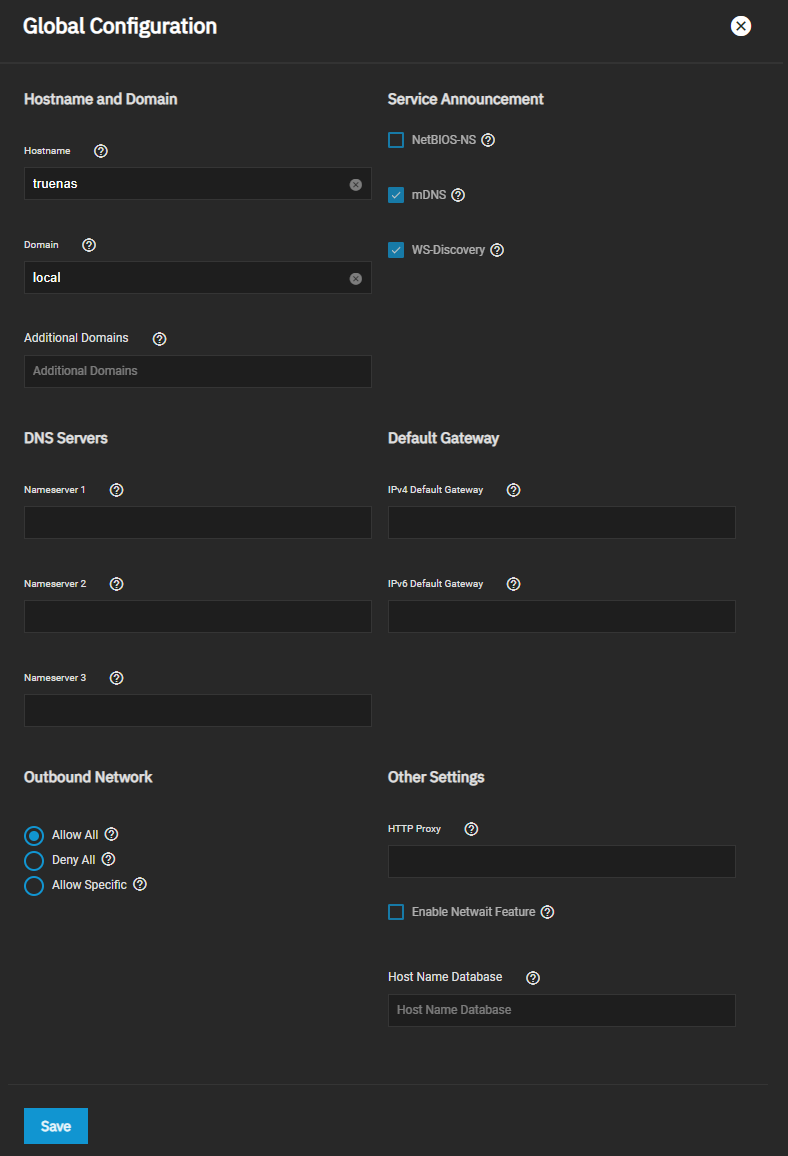Open the Host Name Database help icon
The height and width of the screenshot is (1156, 788).
tap(533, 978)
